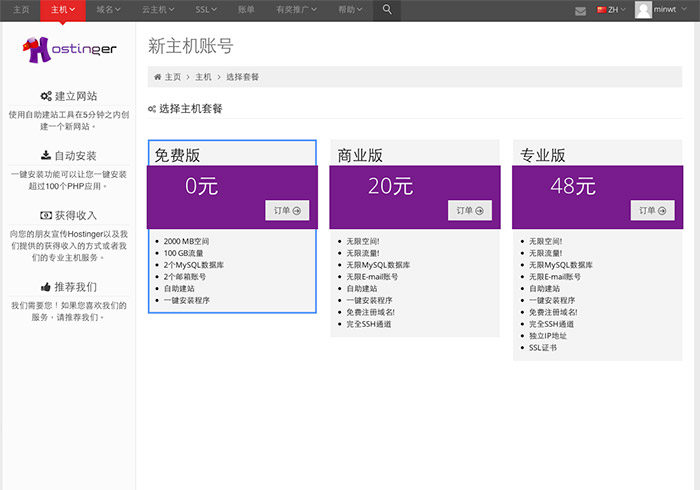Open the 帮助 dropdown menu
The height and width of the screenshot is (490, 700).
coord(350,9)
